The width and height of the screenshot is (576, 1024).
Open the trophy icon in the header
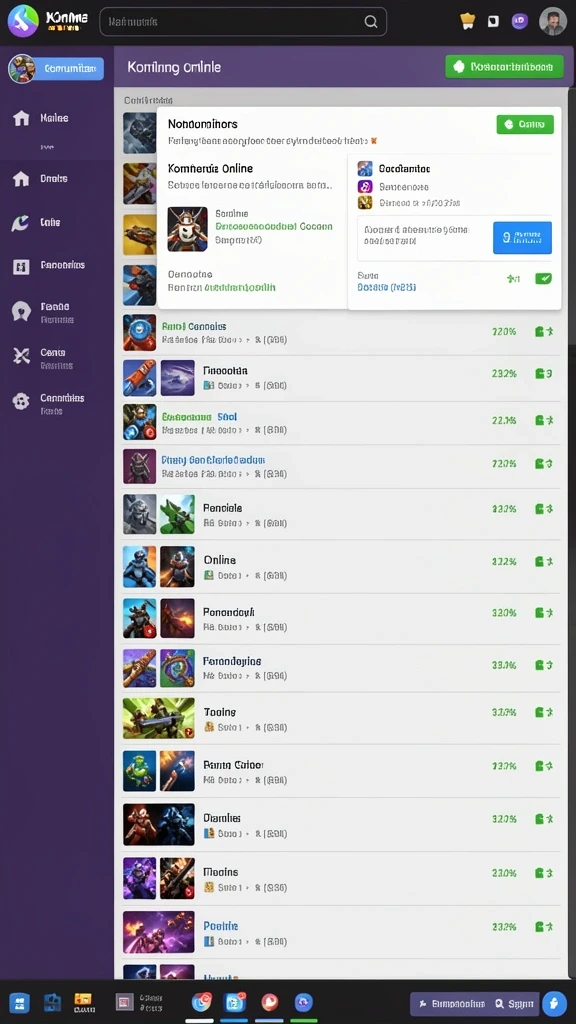tap(468, 21)
